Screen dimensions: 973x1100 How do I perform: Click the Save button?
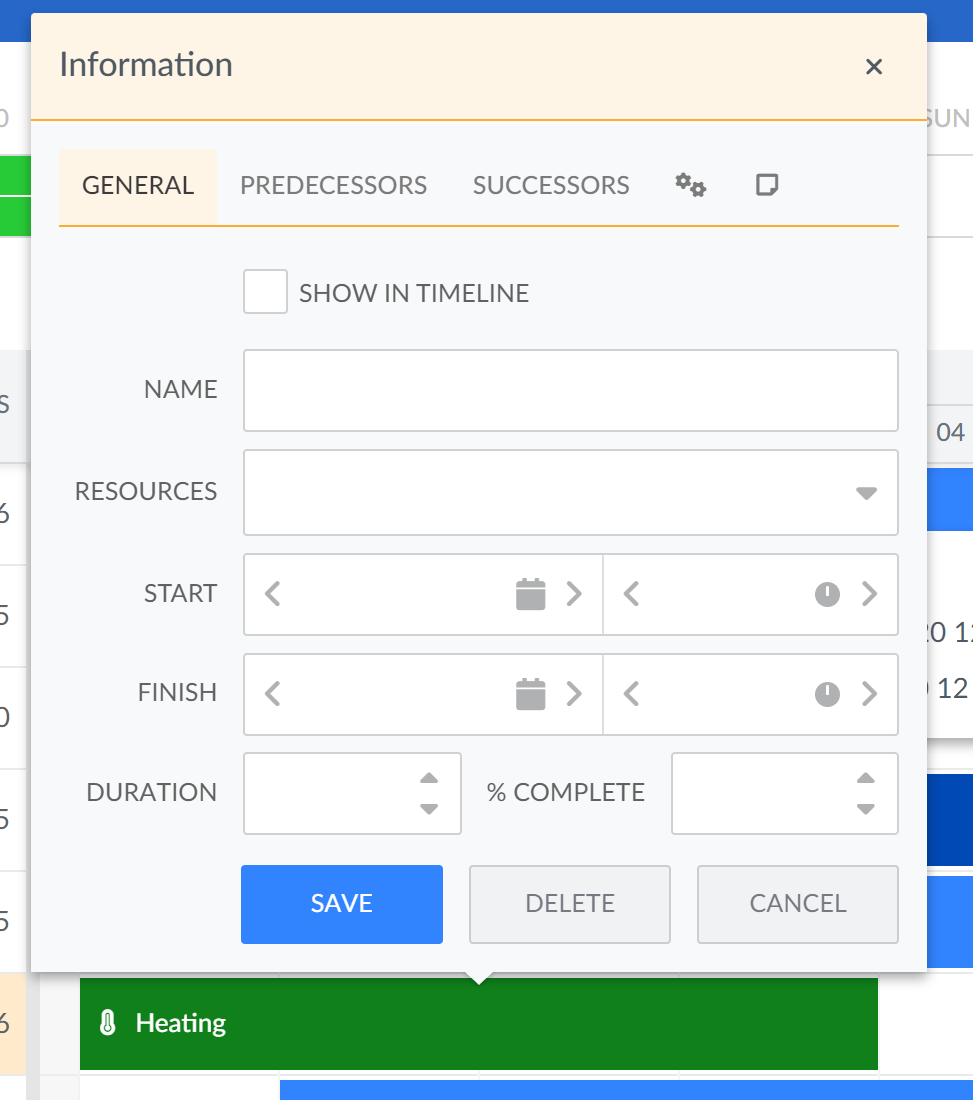pyautogui.click(x=342, y=904)
